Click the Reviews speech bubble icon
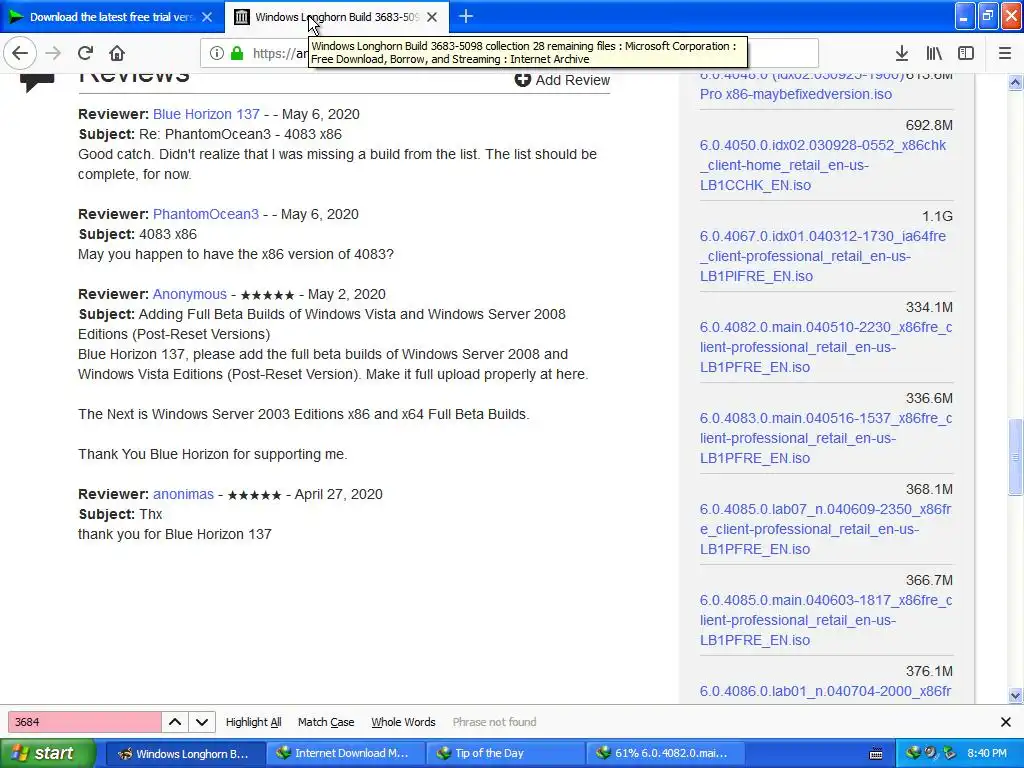Image resolution: width=1024 pixels, height=768 pixels. [37, 82]
